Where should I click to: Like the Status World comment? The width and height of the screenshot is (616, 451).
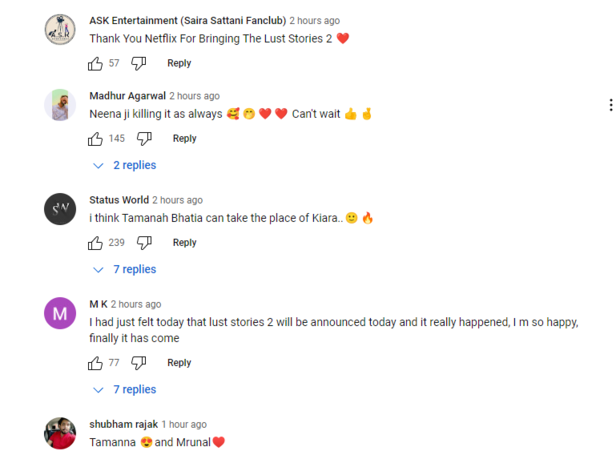96,243
